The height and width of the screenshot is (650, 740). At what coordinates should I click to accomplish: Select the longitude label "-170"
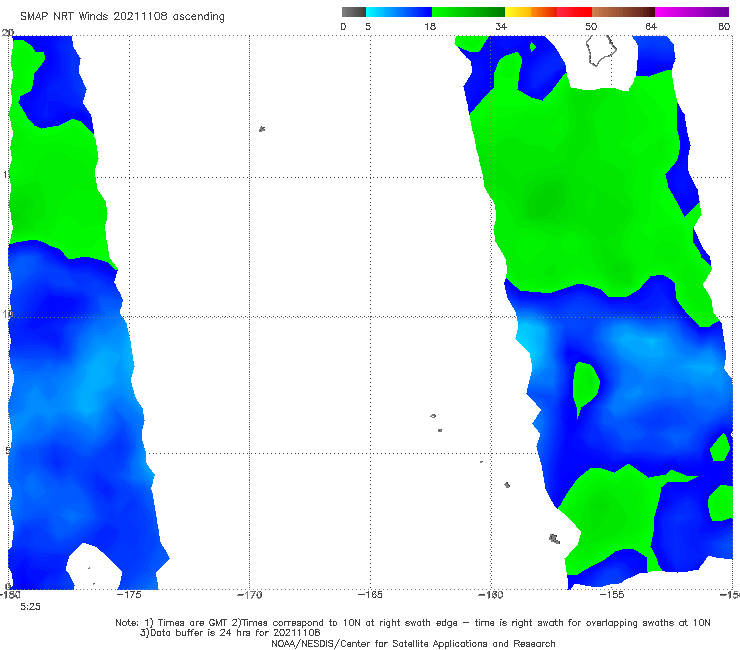point(250,595)
